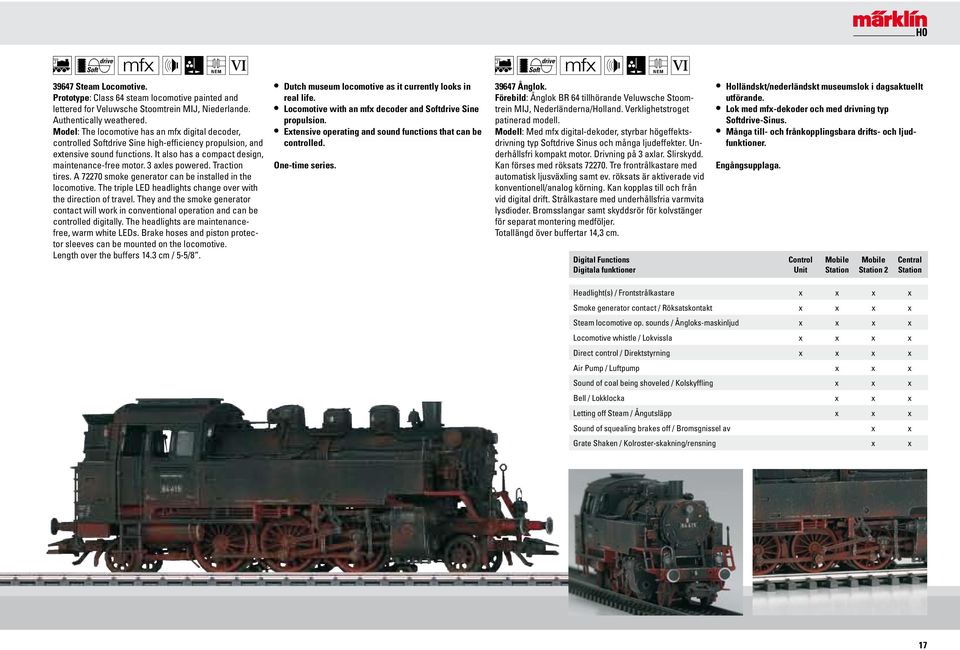Click page number 17
This screenshot has width=960, height=650.
[923, 644]
